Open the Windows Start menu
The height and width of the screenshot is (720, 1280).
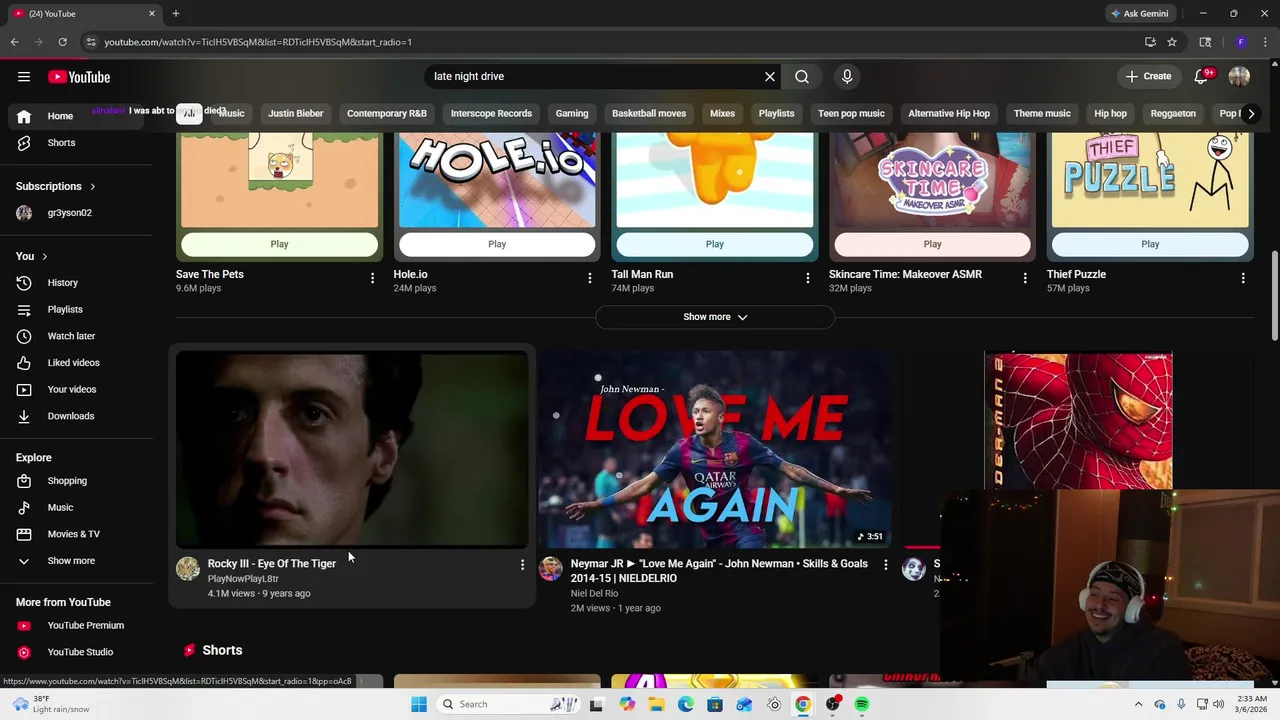(x=419, y=704)
